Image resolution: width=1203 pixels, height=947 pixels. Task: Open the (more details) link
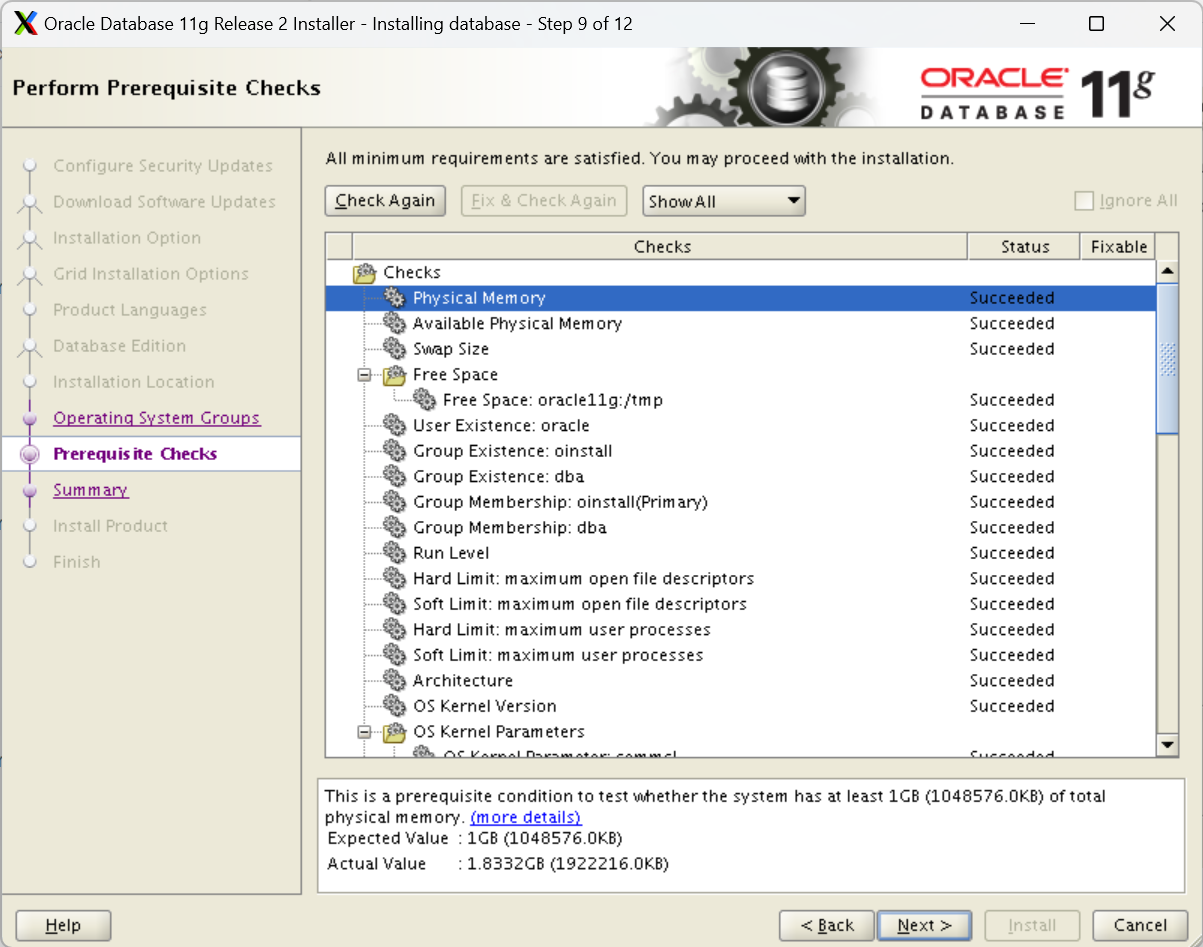coord(525,817)
